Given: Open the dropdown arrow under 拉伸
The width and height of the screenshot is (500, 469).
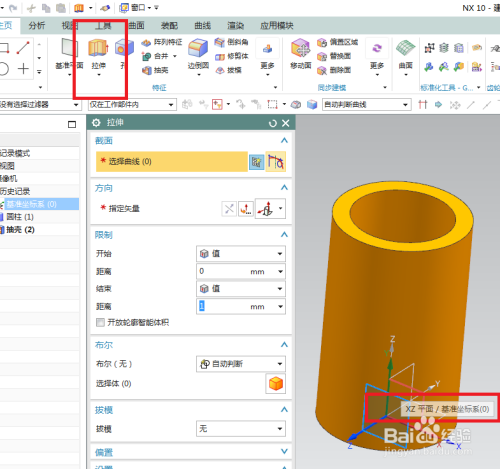Looking at the screenshot, I should click(x=99, y=75).
